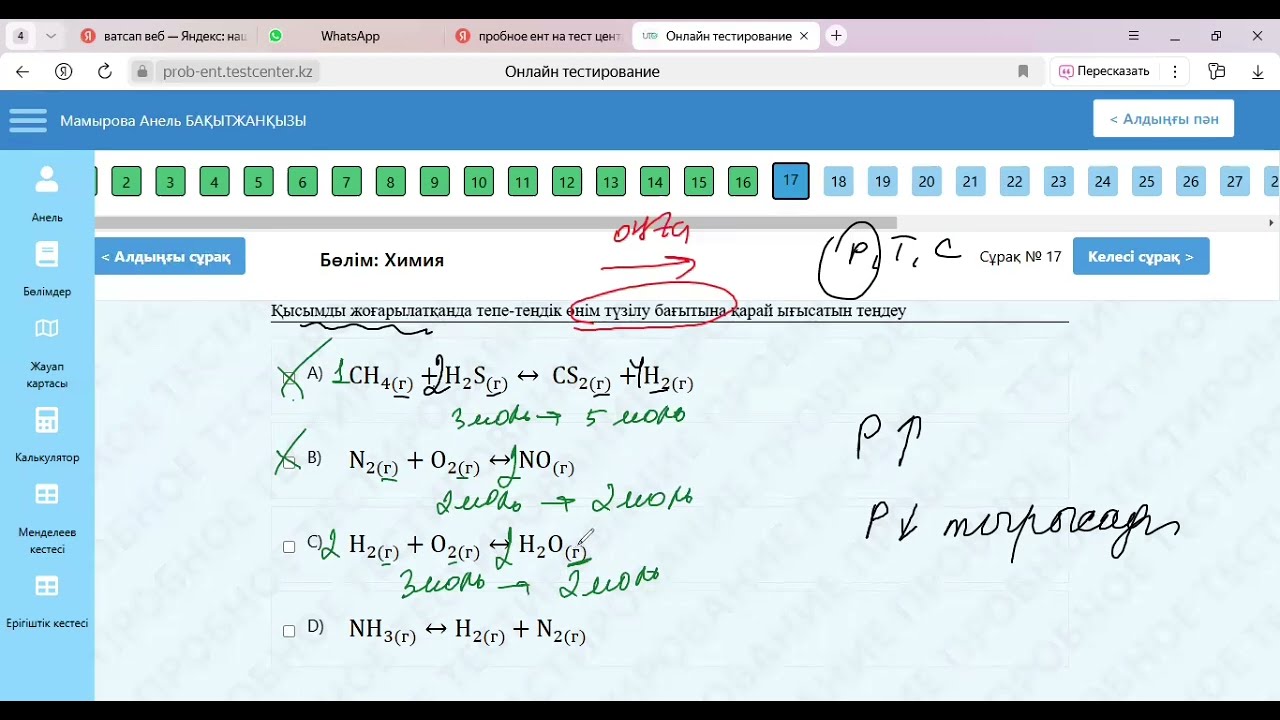Open the Yandex home icon

coord(63,71)
